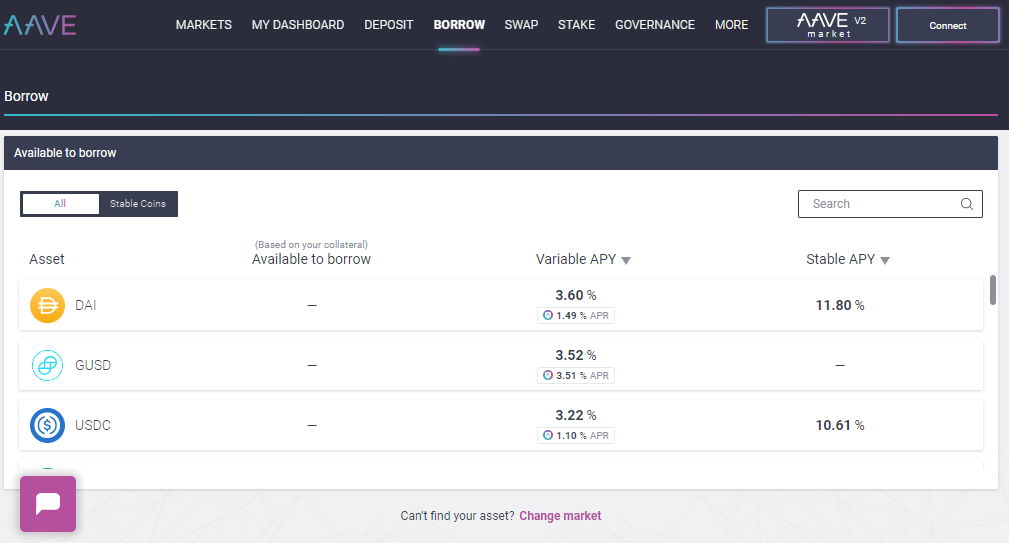The width and height of the screenshot is (1009, 543).
Task: Navigate to DEPOSIT
Action: 389,25
